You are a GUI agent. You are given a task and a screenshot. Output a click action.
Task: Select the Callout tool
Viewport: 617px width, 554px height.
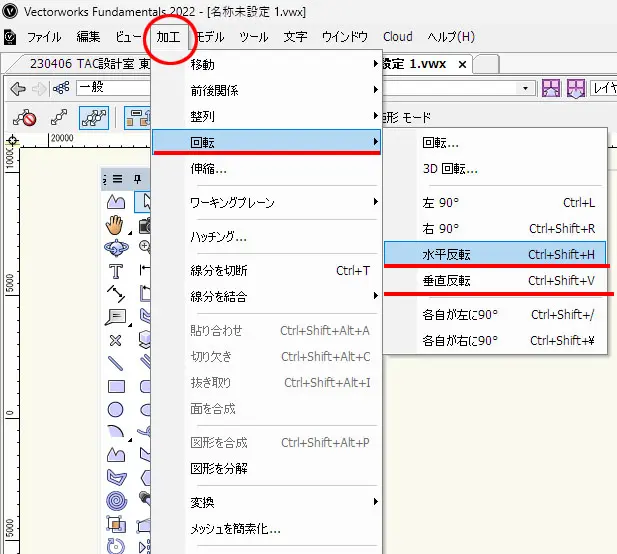(115, 317)
